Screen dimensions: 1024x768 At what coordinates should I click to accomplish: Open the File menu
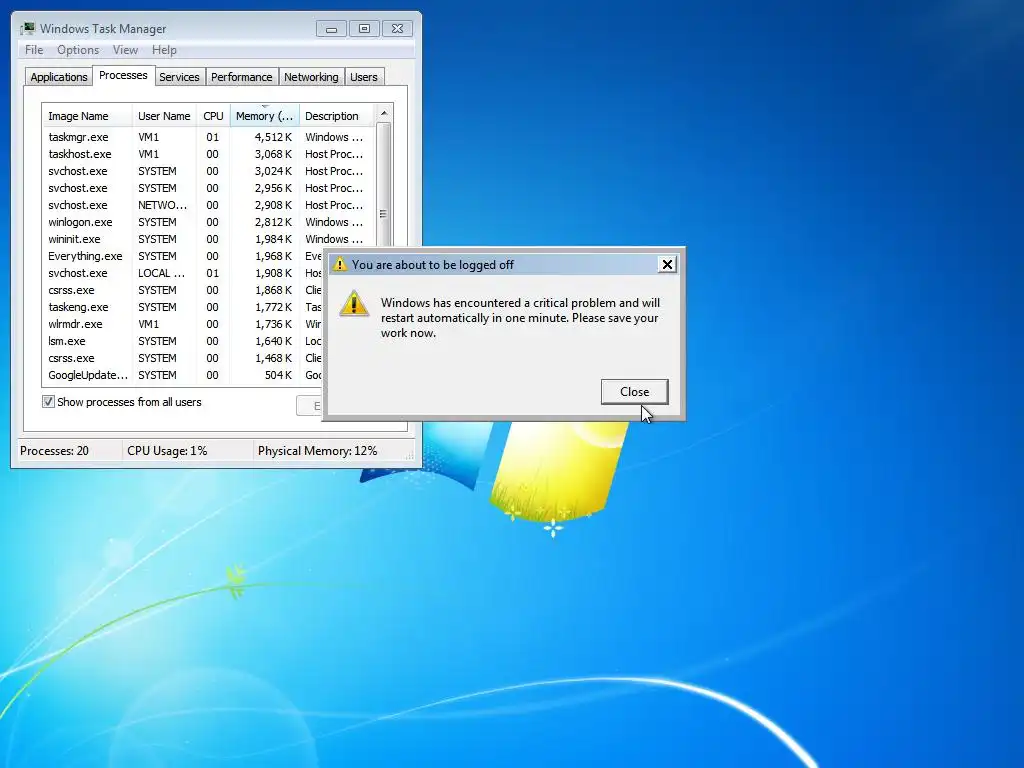click(34, 50)
